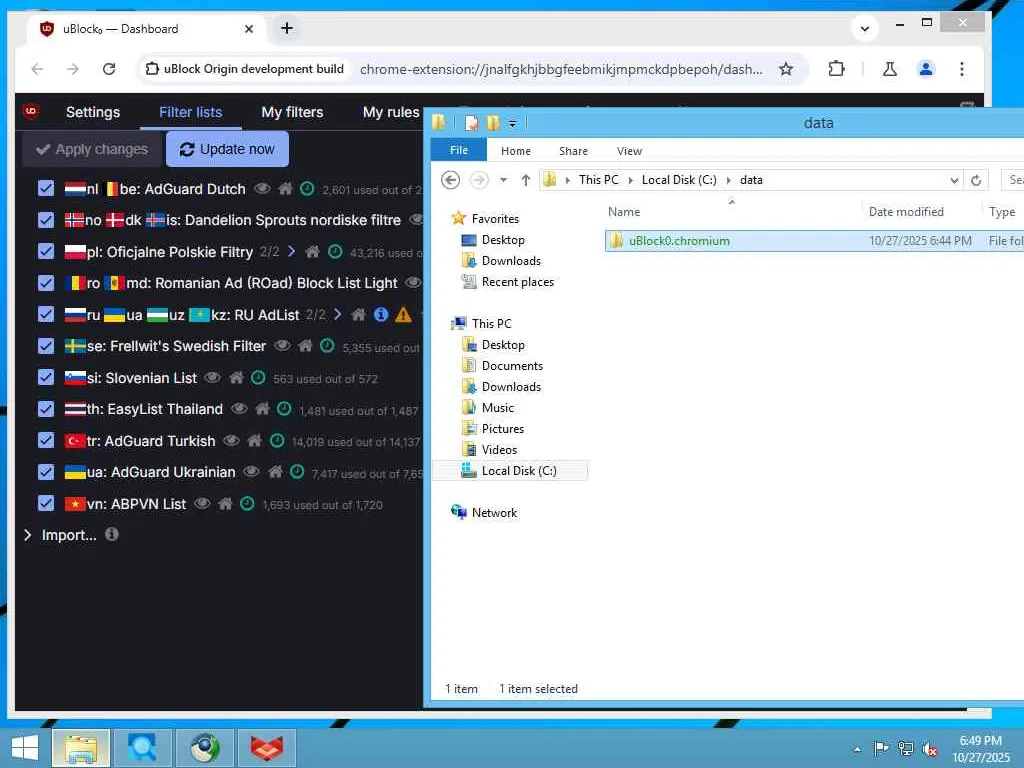Image resolution: width=1024 pixels, height=768 pixels.
Task: Click the Update now button
Action: [227, 149]
